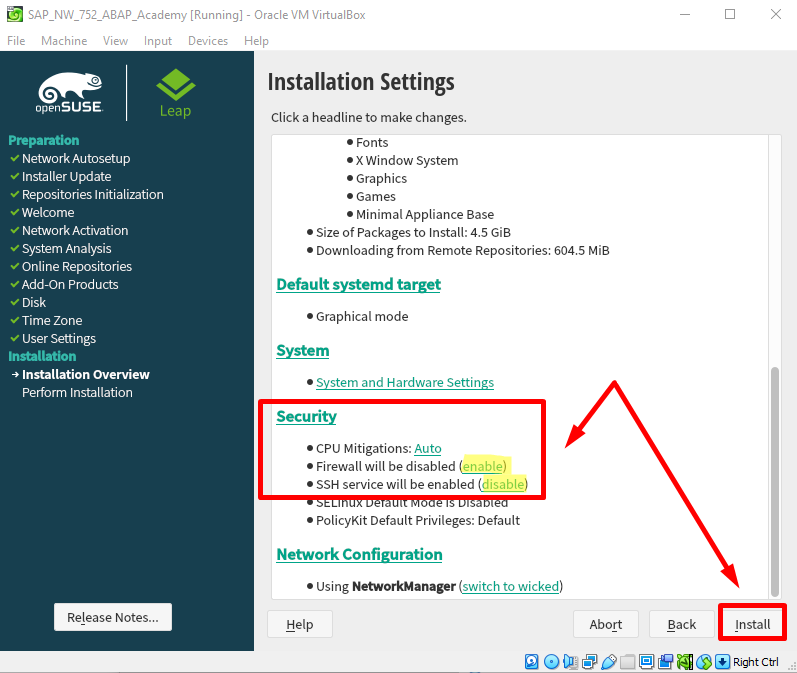
Task: Click the Installation section heading
Action: [x=42, y=356]
